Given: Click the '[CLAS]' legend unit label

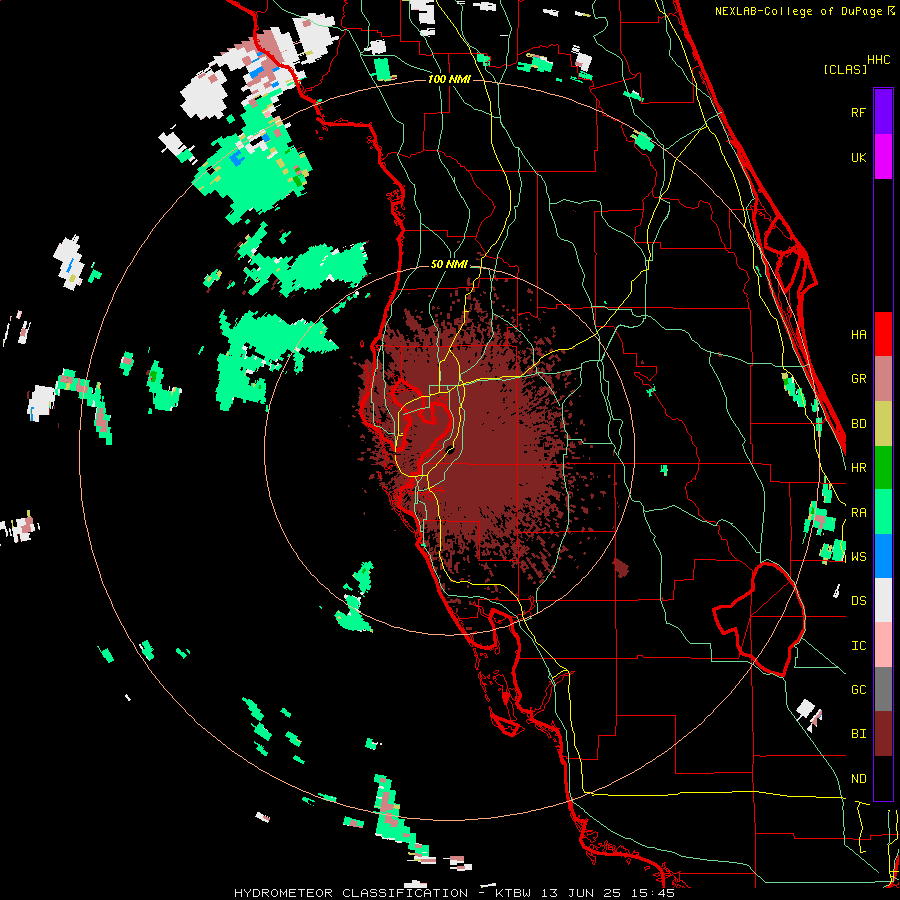Looking at the screenshot, I should click(x=845, y=69).
